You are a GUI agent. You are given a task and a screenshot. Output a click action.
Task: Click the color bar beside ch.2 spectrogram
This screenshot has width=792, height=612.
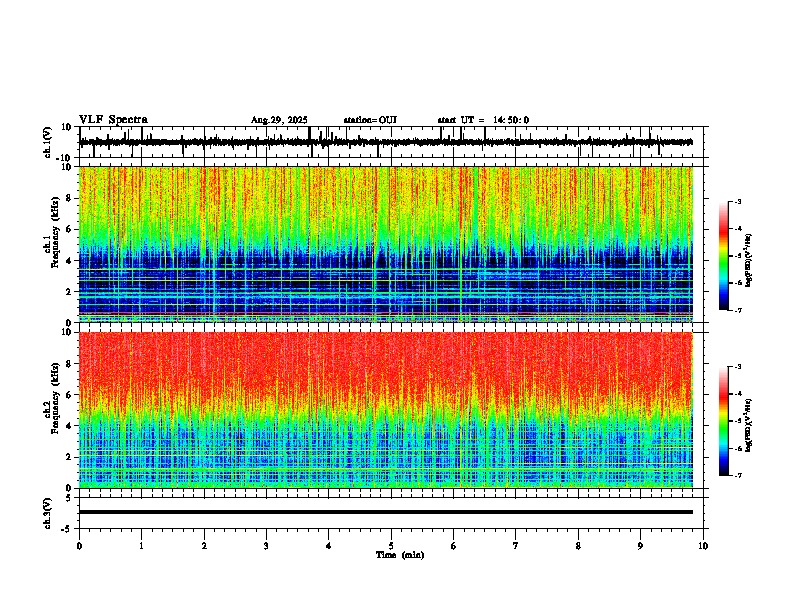pyautogui.click(x=723, y=421)
